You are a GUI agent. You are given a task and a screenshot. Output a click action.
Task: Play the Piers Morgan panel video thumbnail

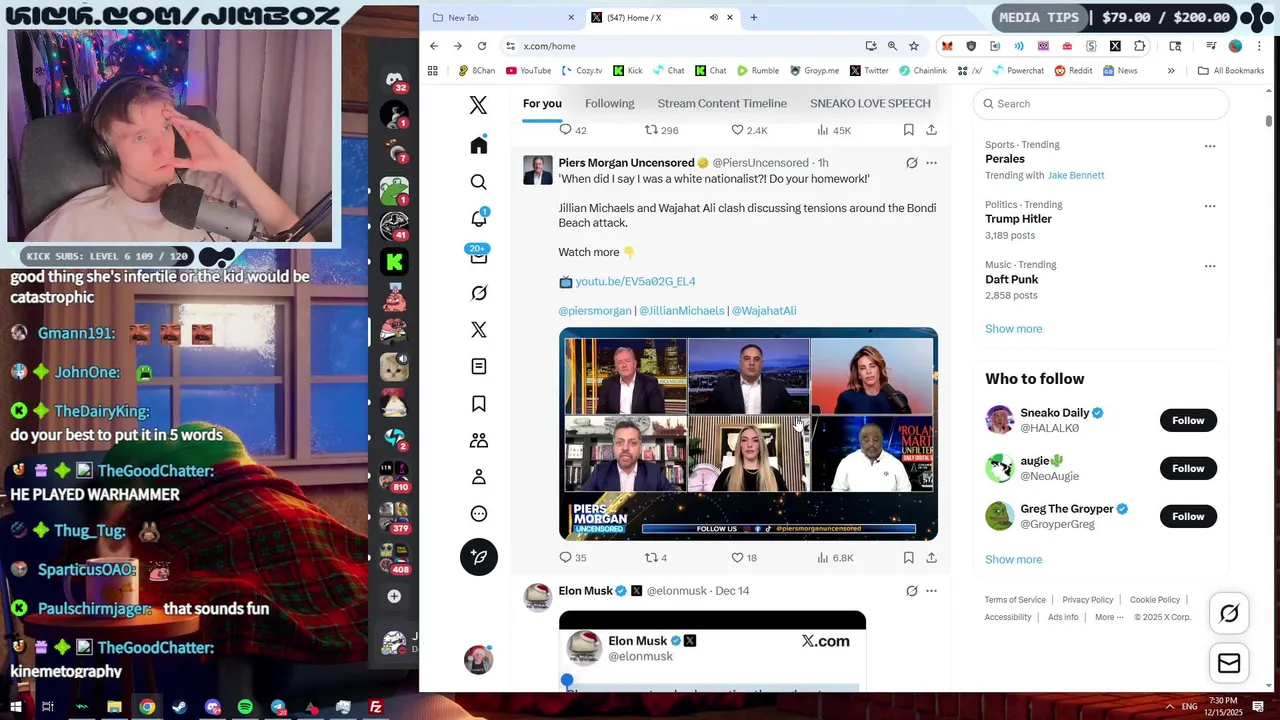coord(748,434)
